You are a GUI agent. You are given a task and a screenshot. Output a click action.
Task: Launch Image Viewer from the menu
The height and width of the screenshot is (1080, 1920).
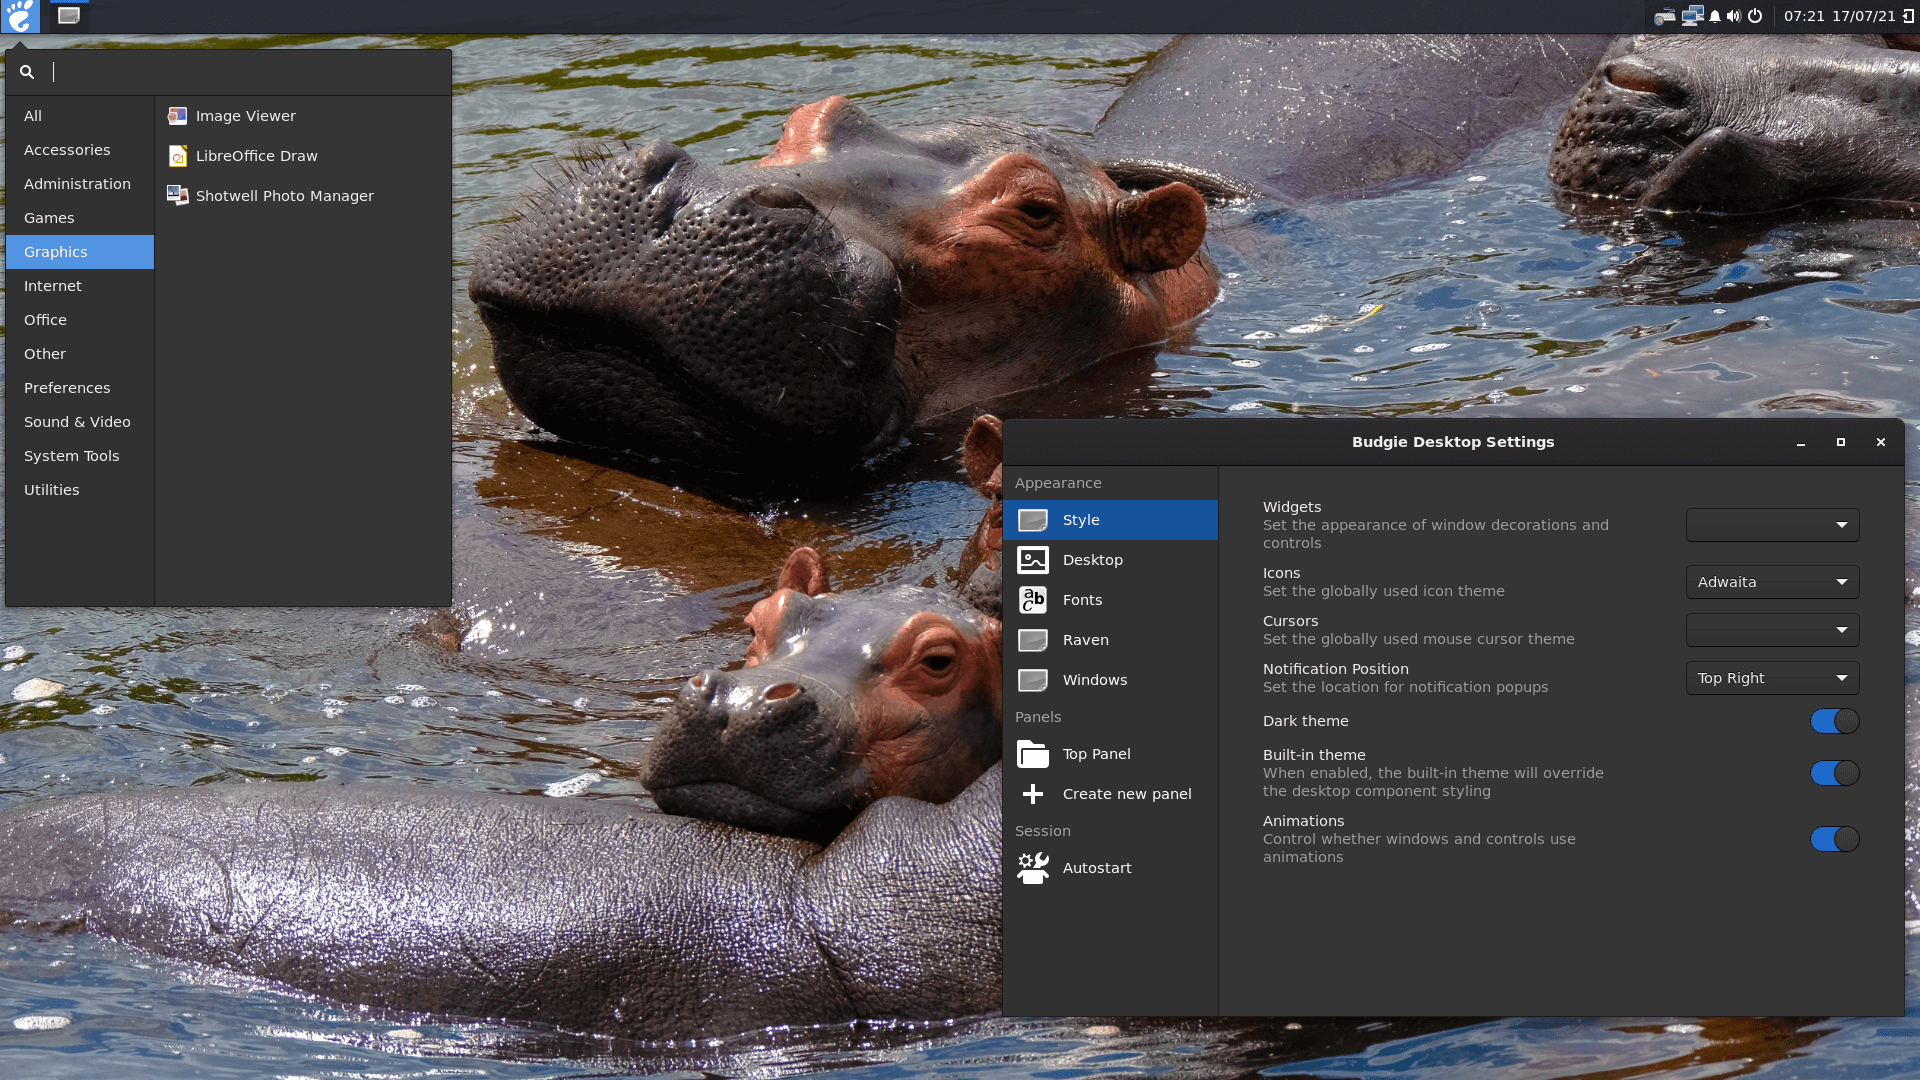point(303,116)
